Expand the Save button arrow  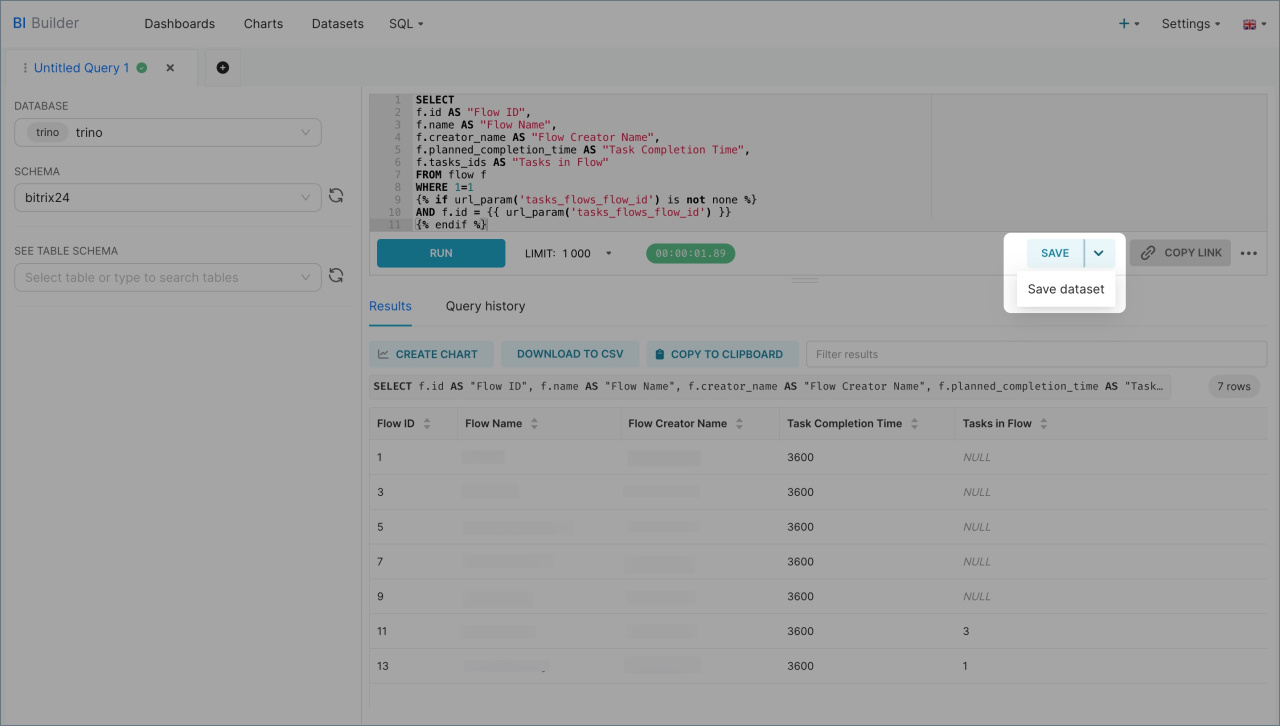coord(1098,254)
